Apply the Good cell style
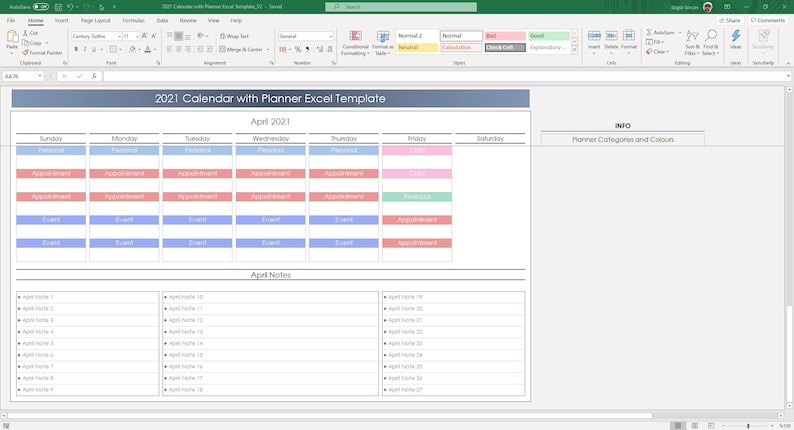This screenshot has height=430, width=794. click(x=549, y=36)
